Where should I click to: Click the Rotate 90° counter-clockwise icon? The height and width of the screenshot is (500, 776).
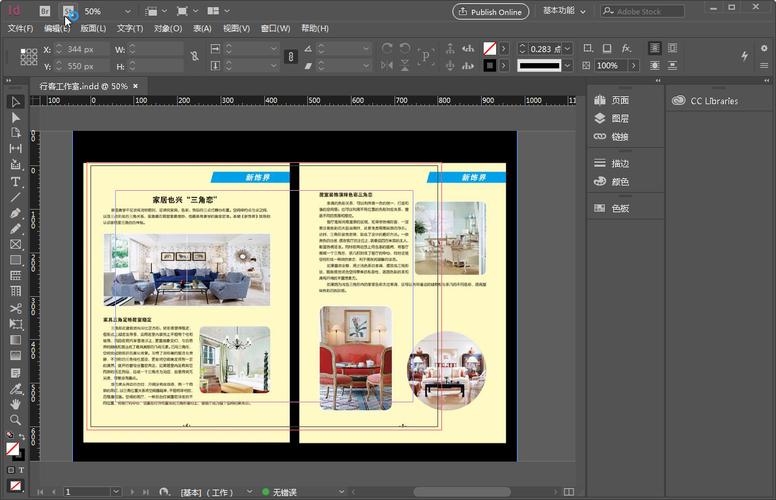tap(405, 48)
